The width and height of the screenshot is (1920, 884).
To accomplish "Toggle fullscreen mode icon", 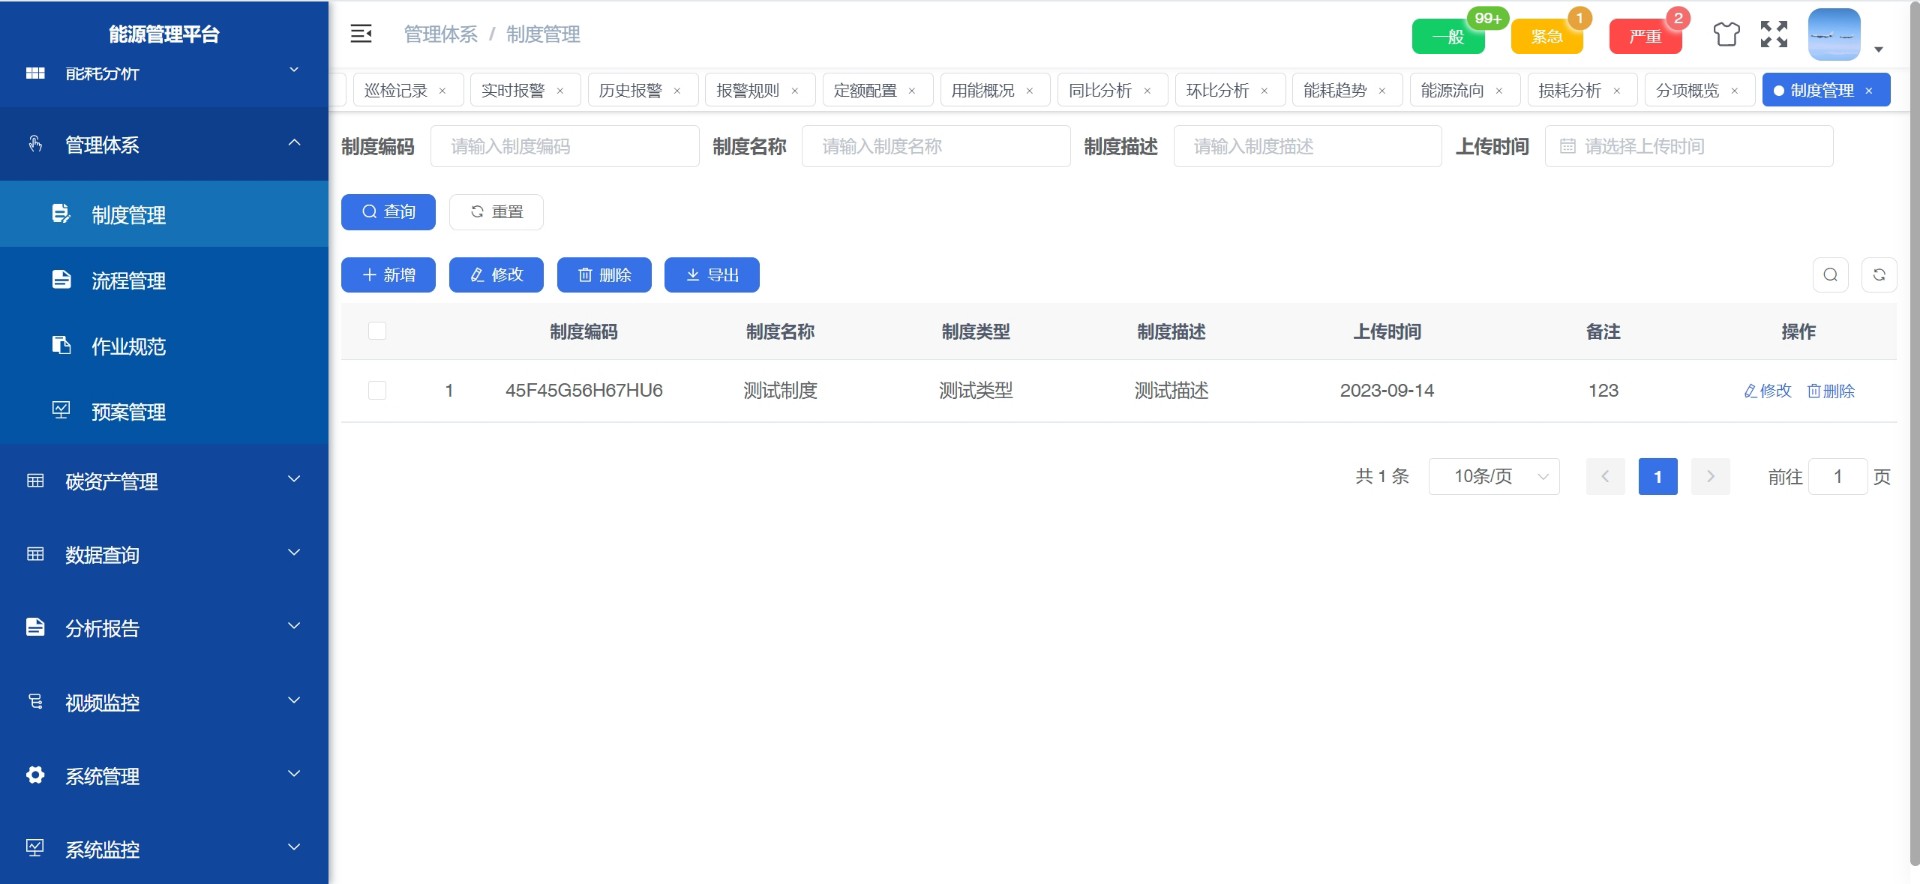I will tap(1774, 35).
